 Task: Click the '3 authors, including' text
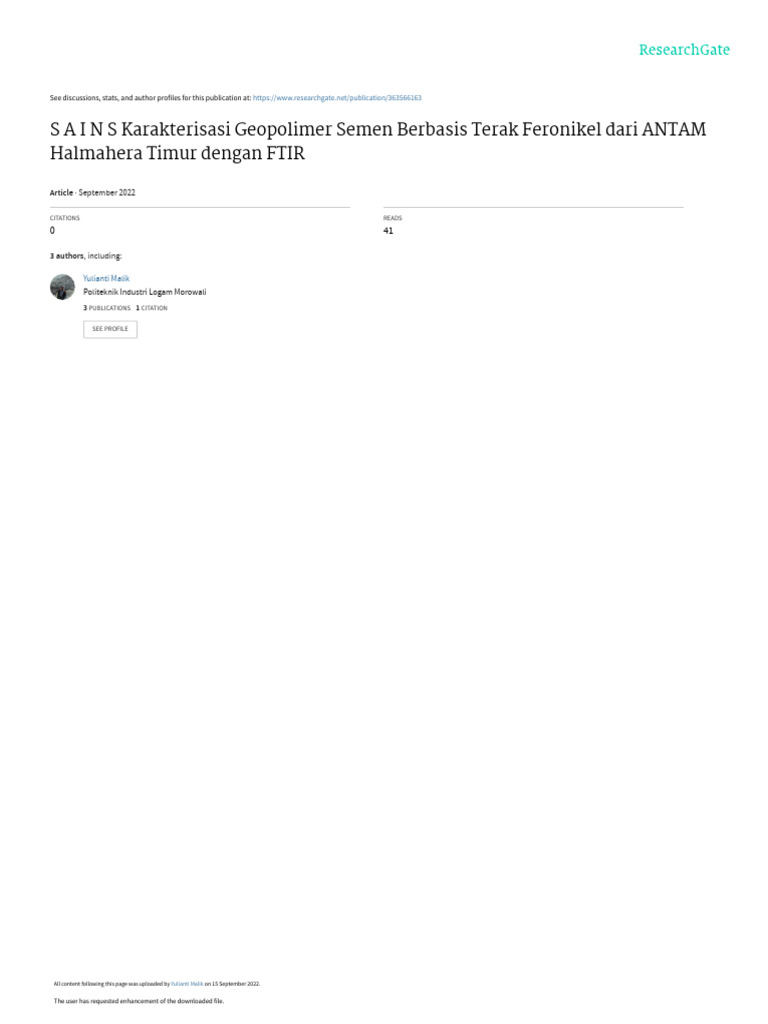86,256
